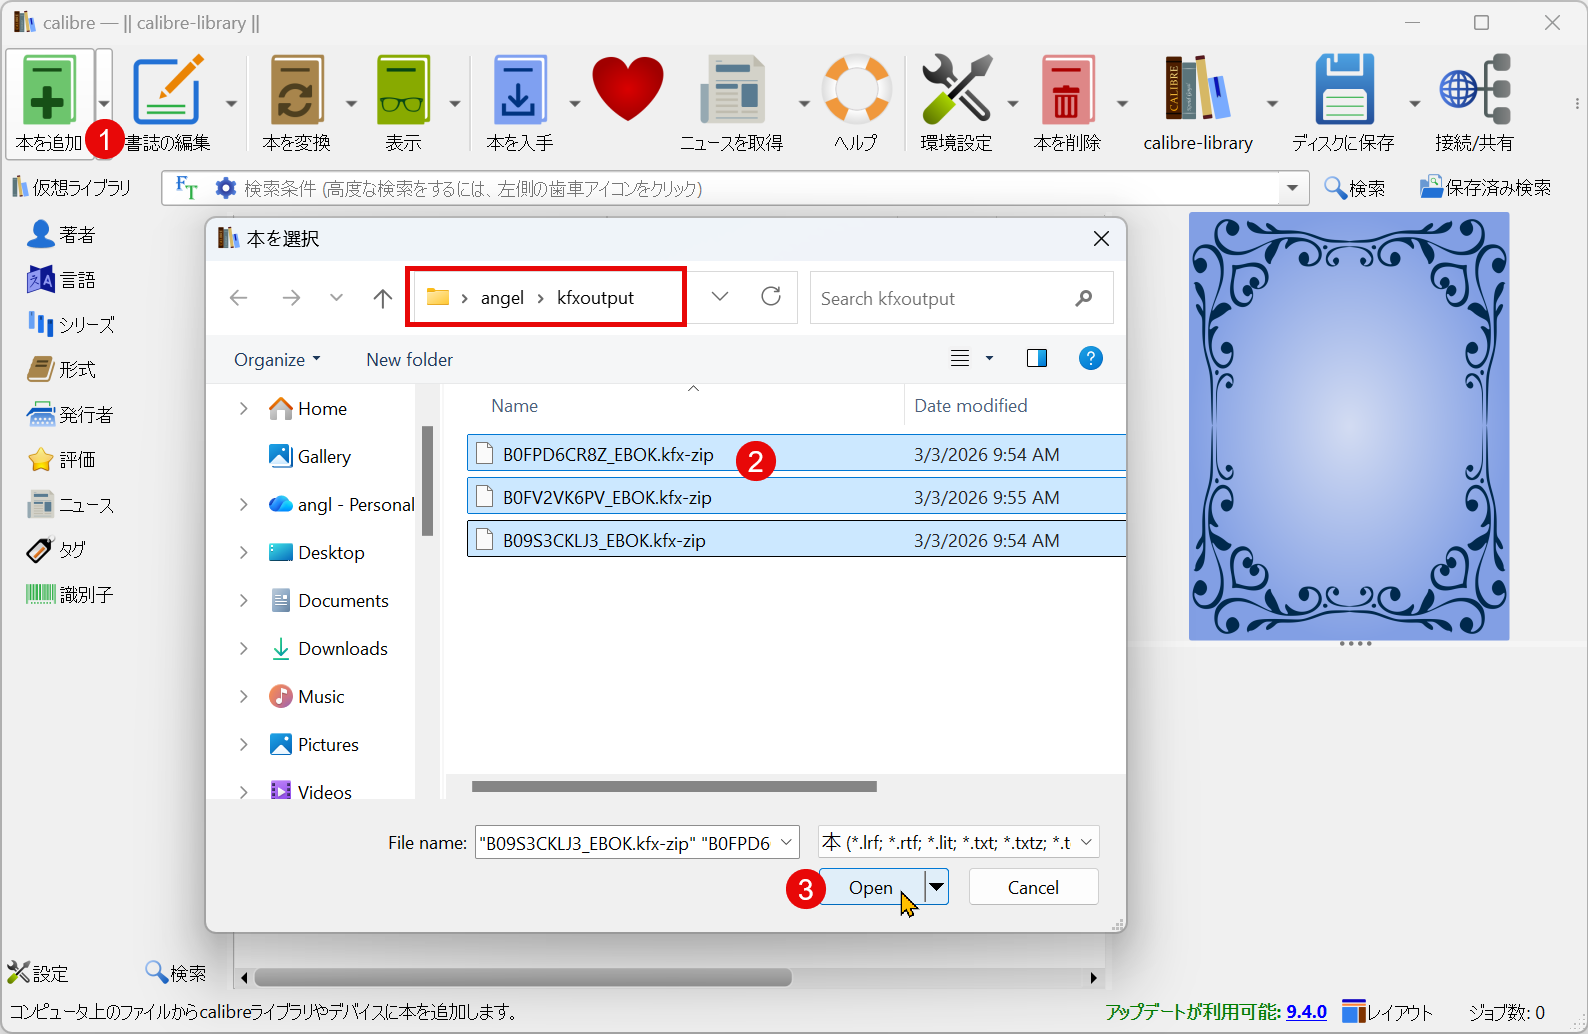Toggle the preview pane in file dialog

(x=1037, y=358)
